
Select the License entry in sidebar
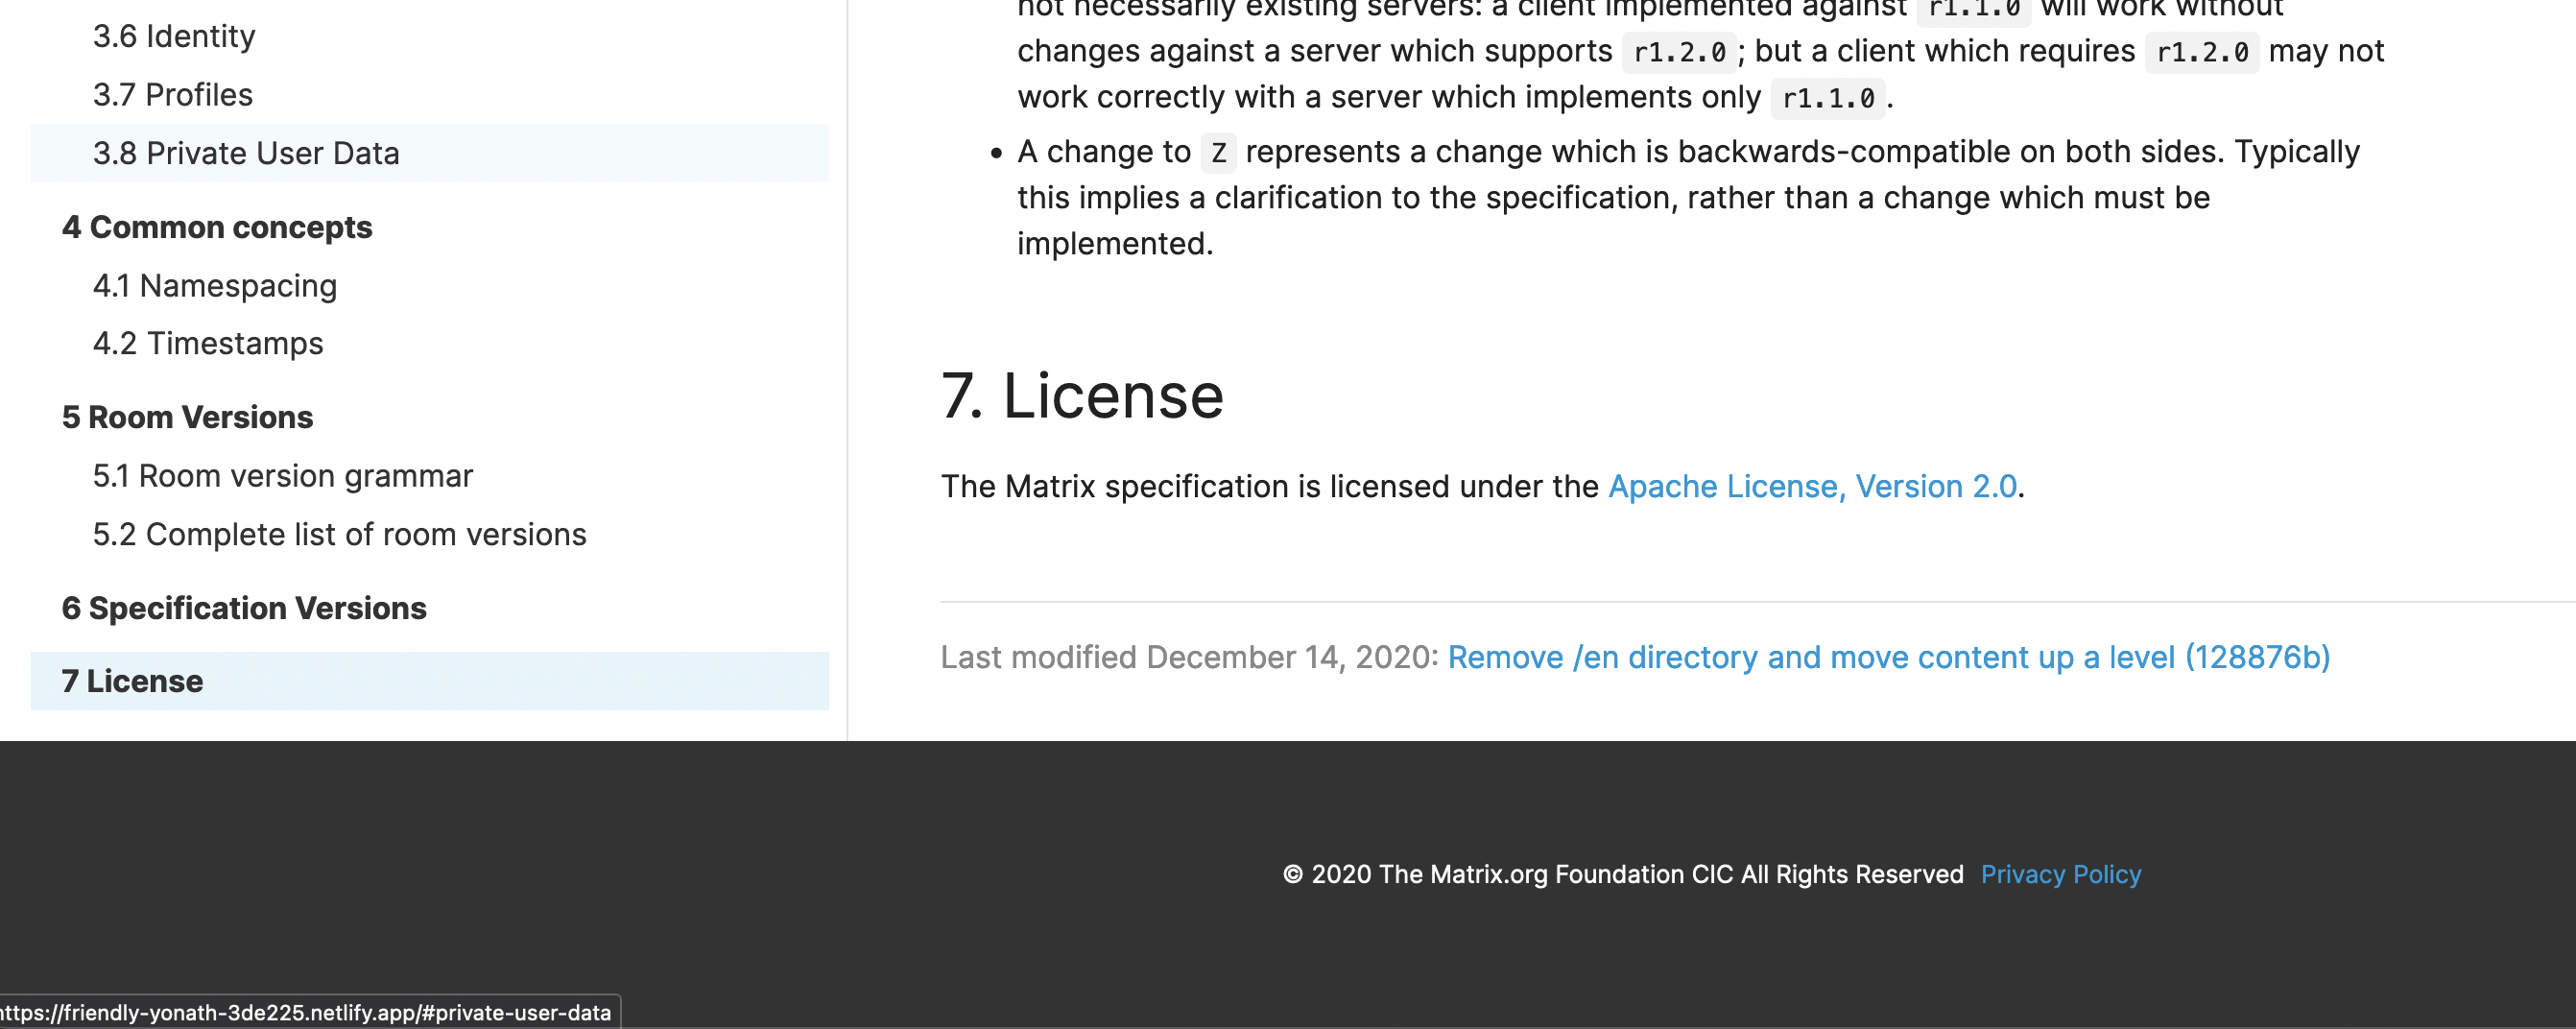[x=132, y=681]
